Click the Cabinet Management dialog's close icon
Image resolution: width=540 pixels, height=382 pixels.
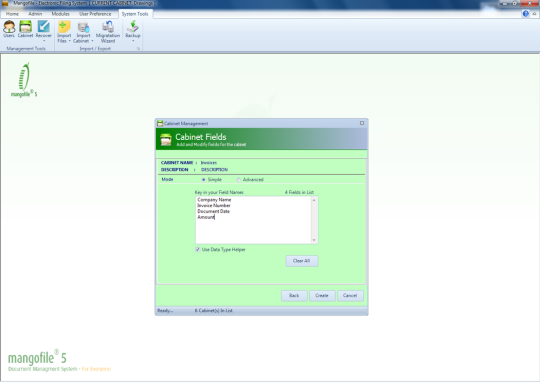362,123
